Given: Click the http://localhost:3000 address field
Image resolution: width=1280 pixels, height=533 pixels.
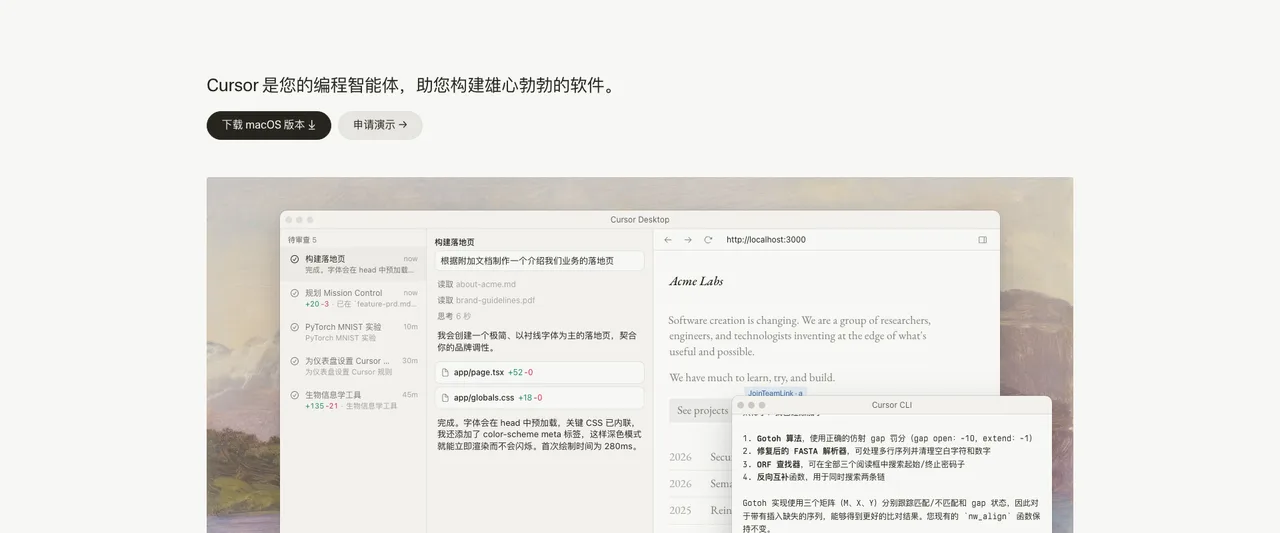Looking at the screenshot, I should [x=766, y=240].
